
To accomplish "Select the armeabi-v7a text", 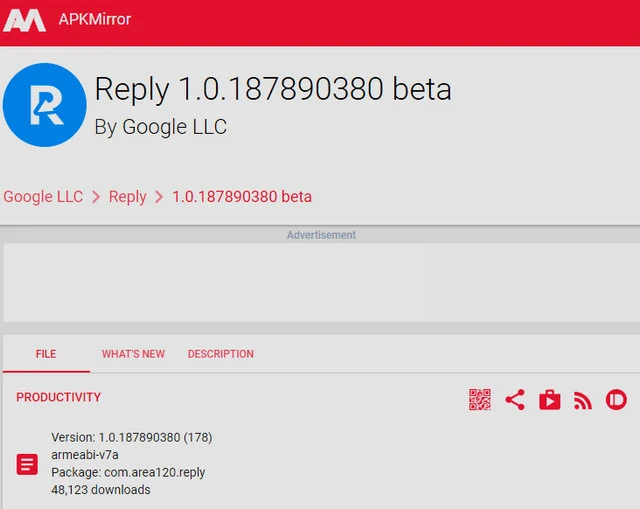I will [x=85, y=454].
